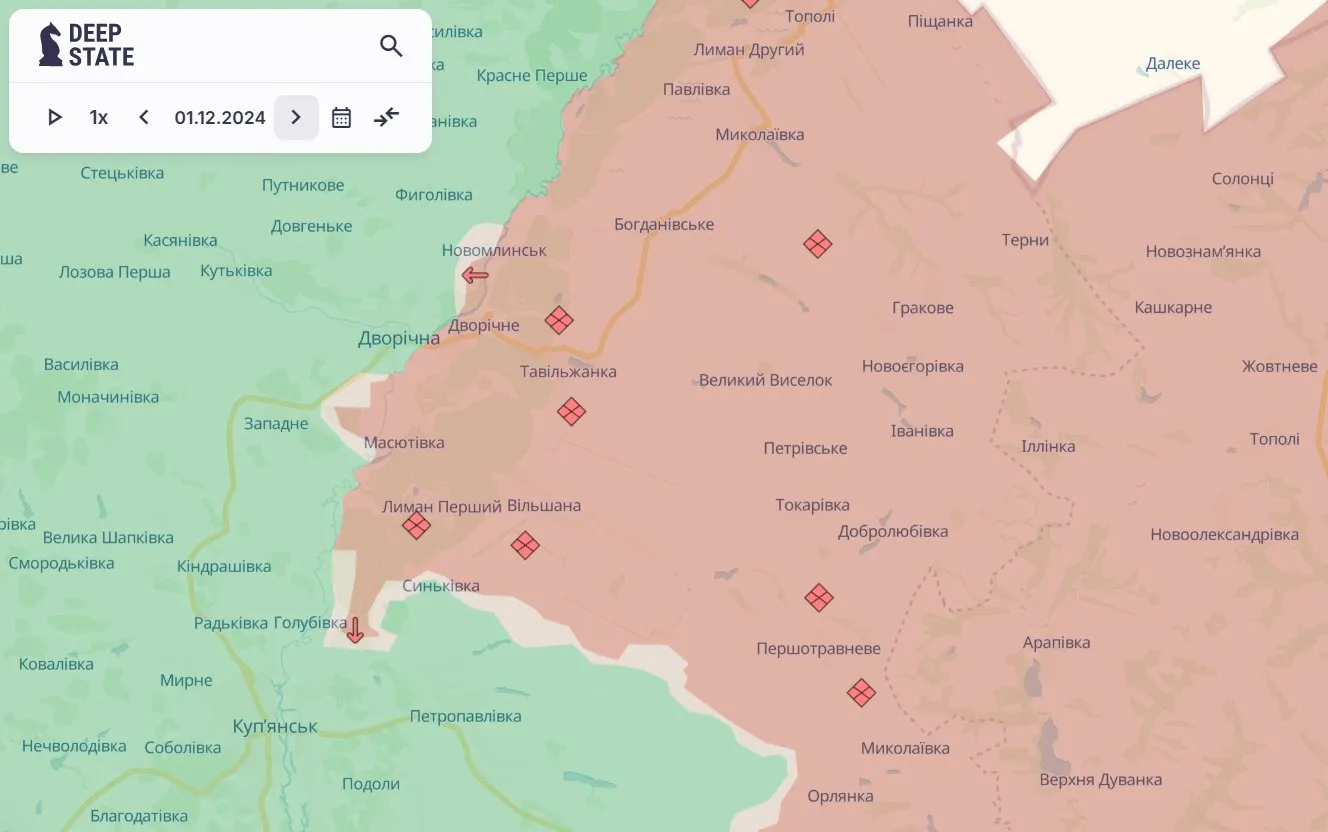The width and height of the screenshot is (1328, 832).
Task: Click the DeepState logo
Action: pyautogui.click(x=87, y=46)
